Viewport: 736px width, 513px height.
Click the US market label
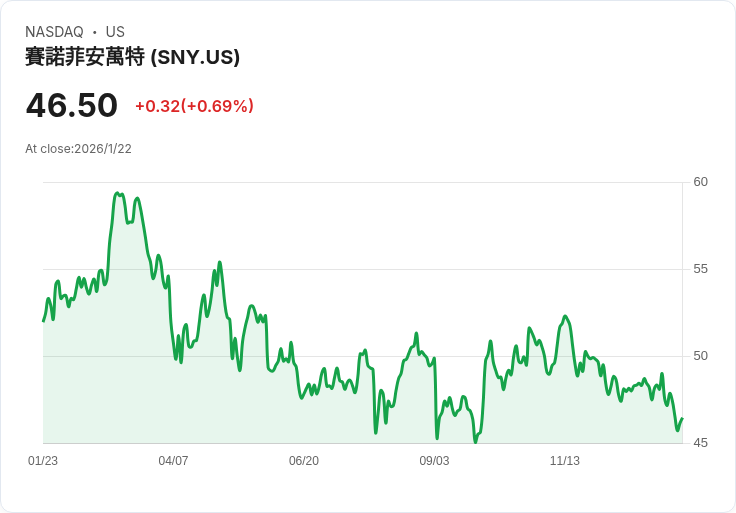click(115, 32)
